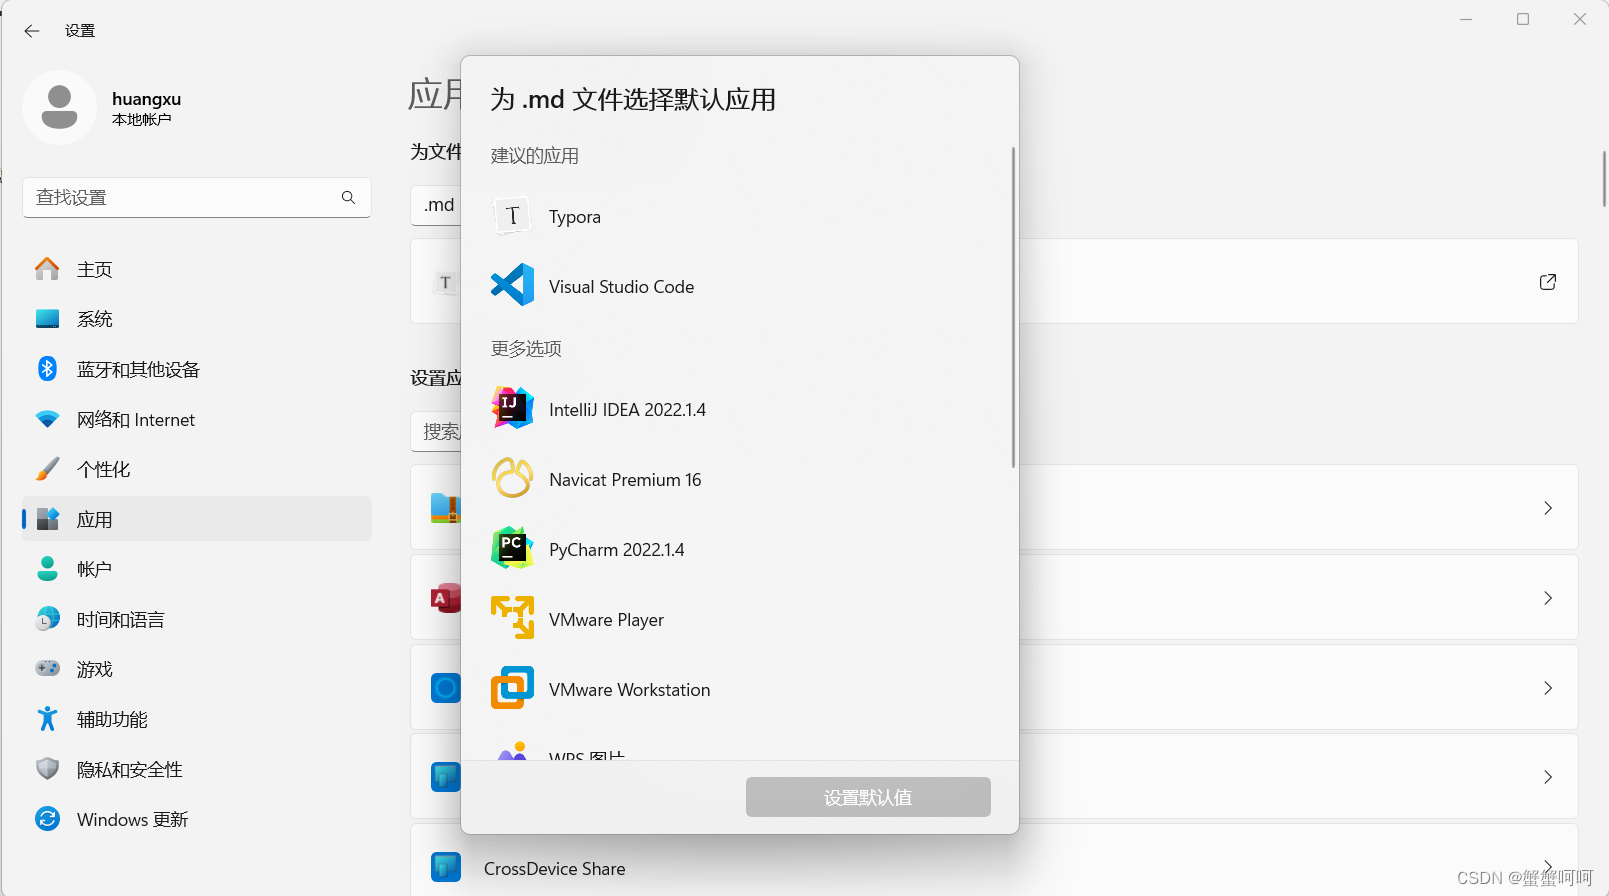Click the Accounts person icon
The image size is (1609, 896).
point(47,568)
